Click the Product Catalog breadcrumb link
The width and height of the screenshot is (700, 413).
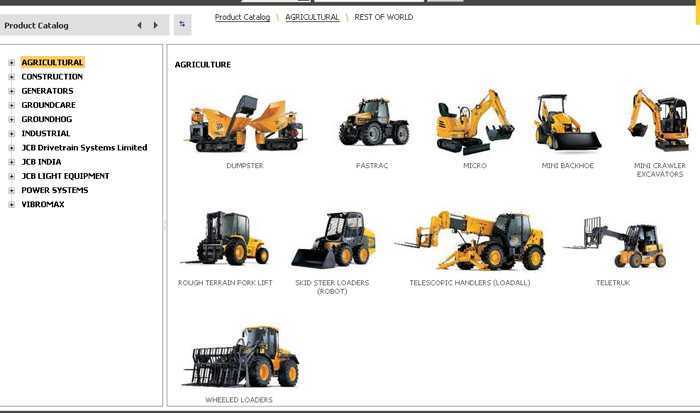click(242, 17)
